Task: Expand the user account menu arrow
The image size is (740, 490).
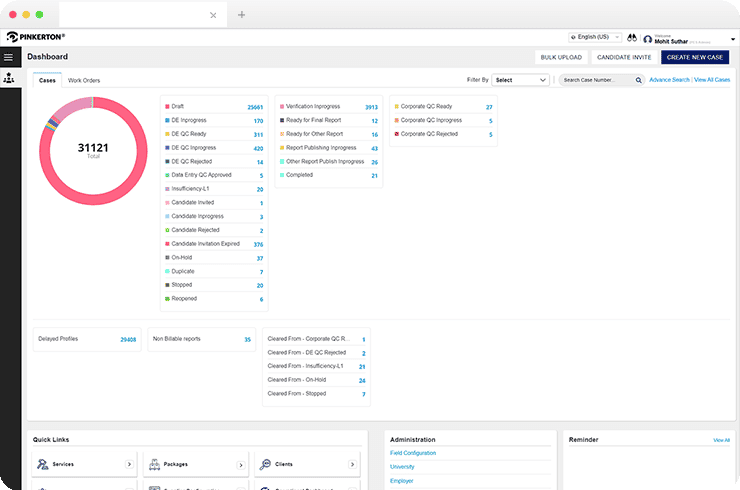Action: tap(732, 39)
